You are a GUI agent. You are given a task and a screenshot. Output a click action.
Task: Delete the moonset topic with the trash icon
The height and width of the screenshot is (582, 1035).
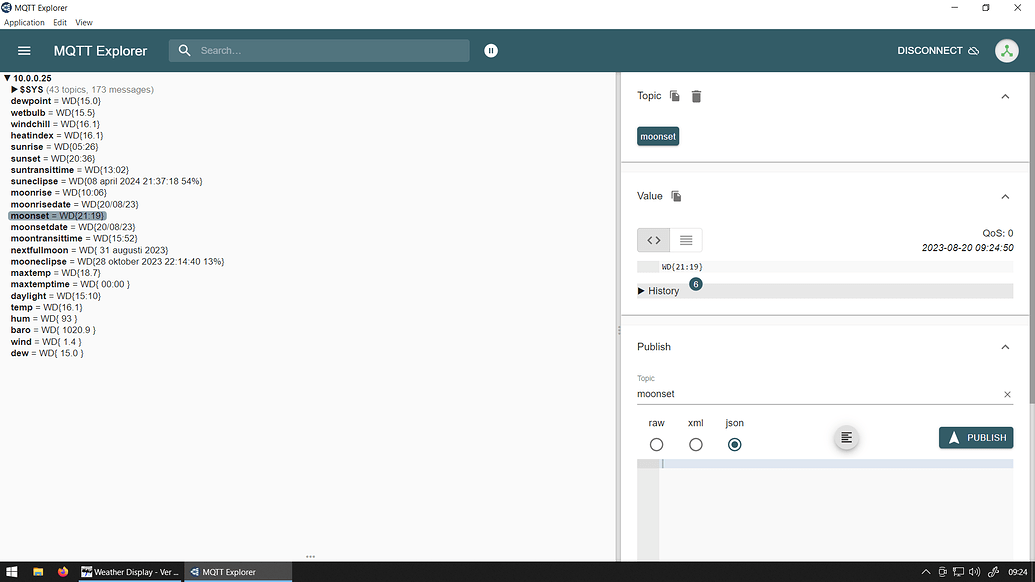696,96
